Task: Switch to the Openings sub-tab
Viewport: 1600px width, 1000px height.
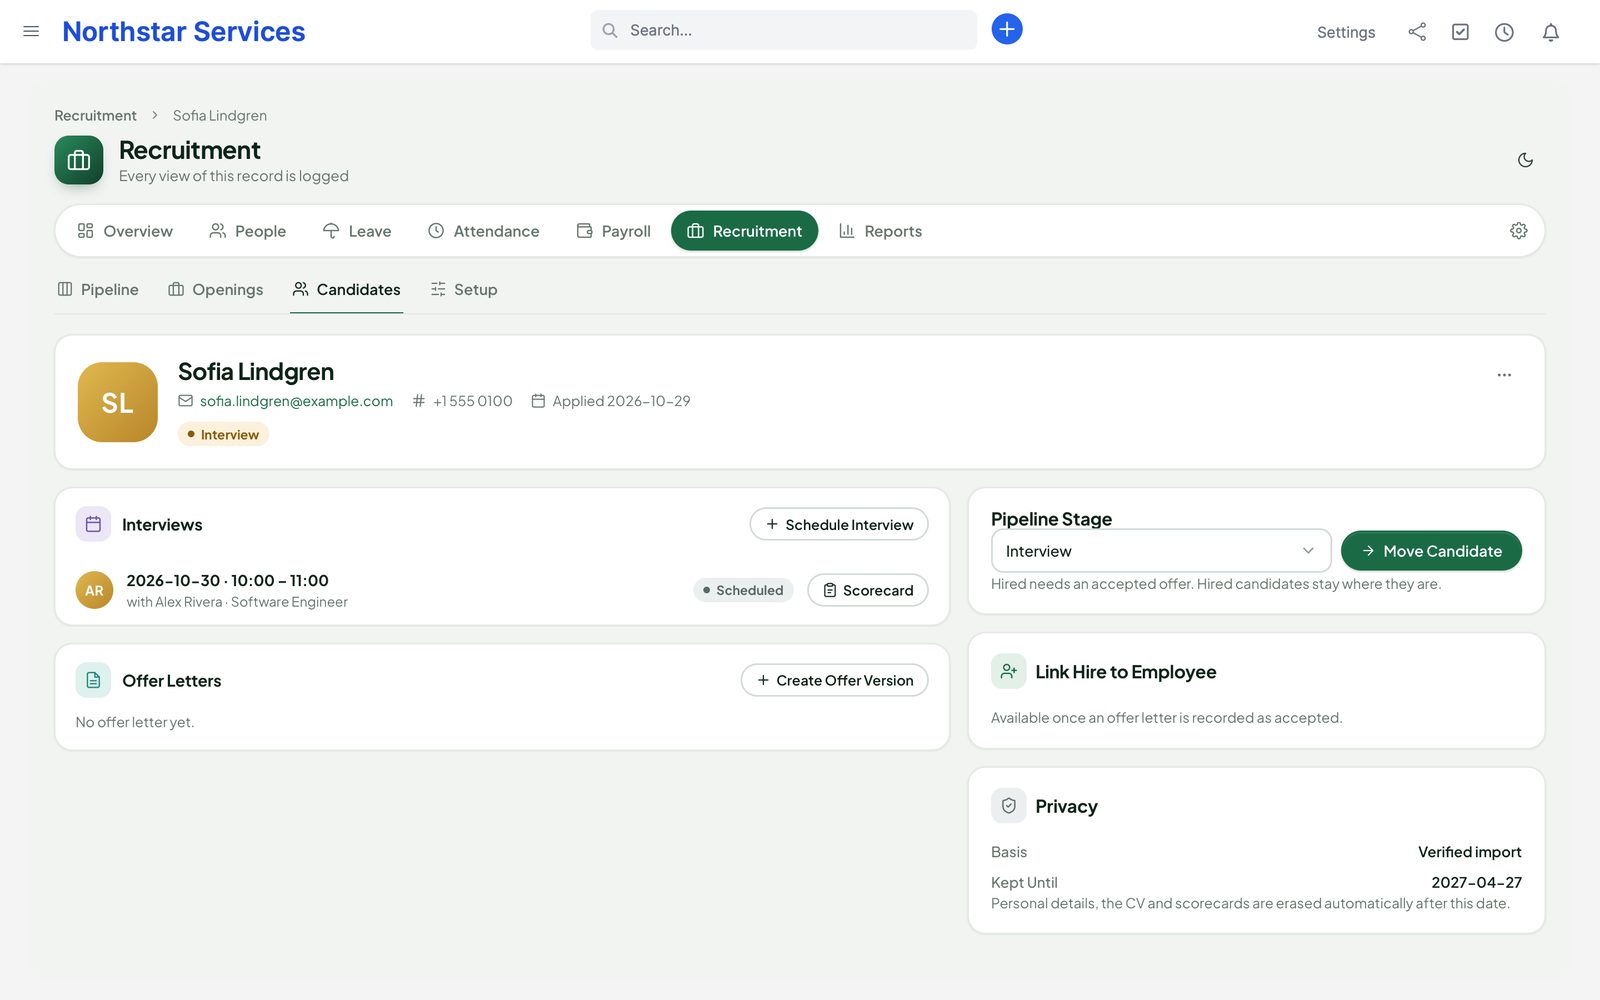Action: click(x=216, y=289)
